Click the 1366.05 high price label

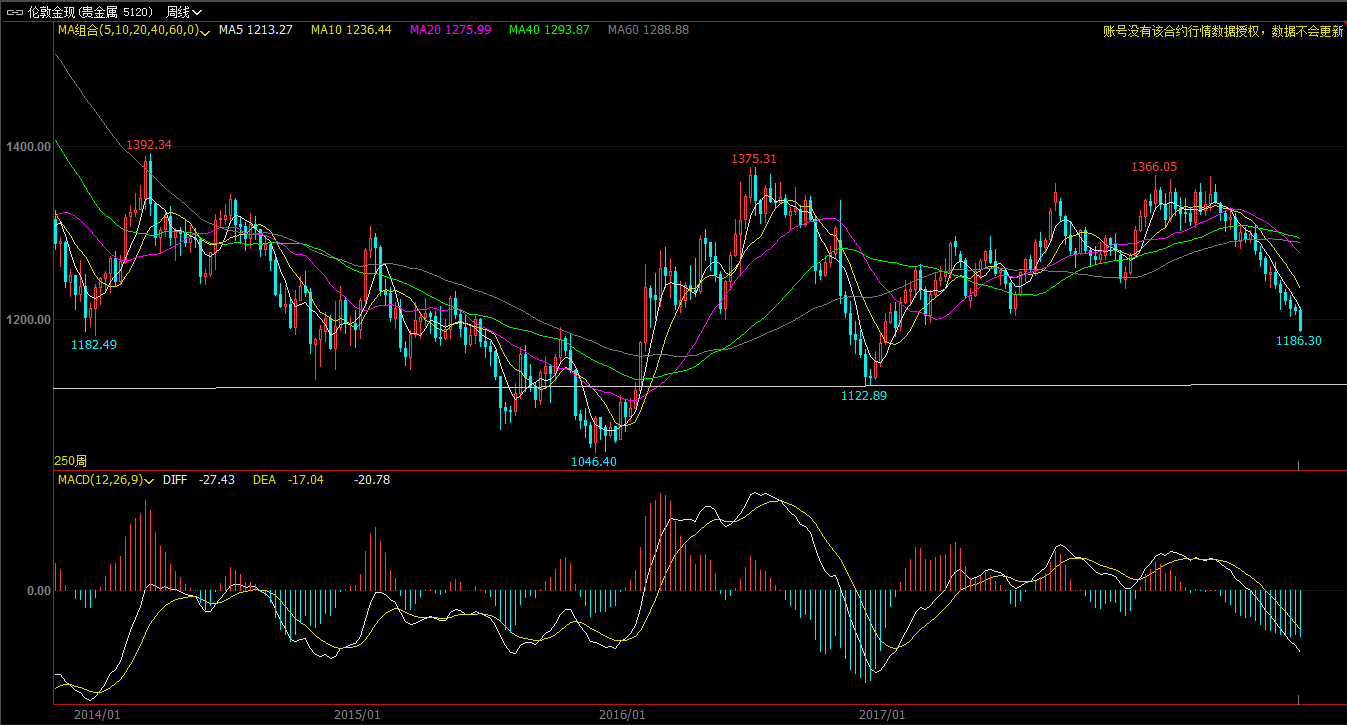point(1154,167)
